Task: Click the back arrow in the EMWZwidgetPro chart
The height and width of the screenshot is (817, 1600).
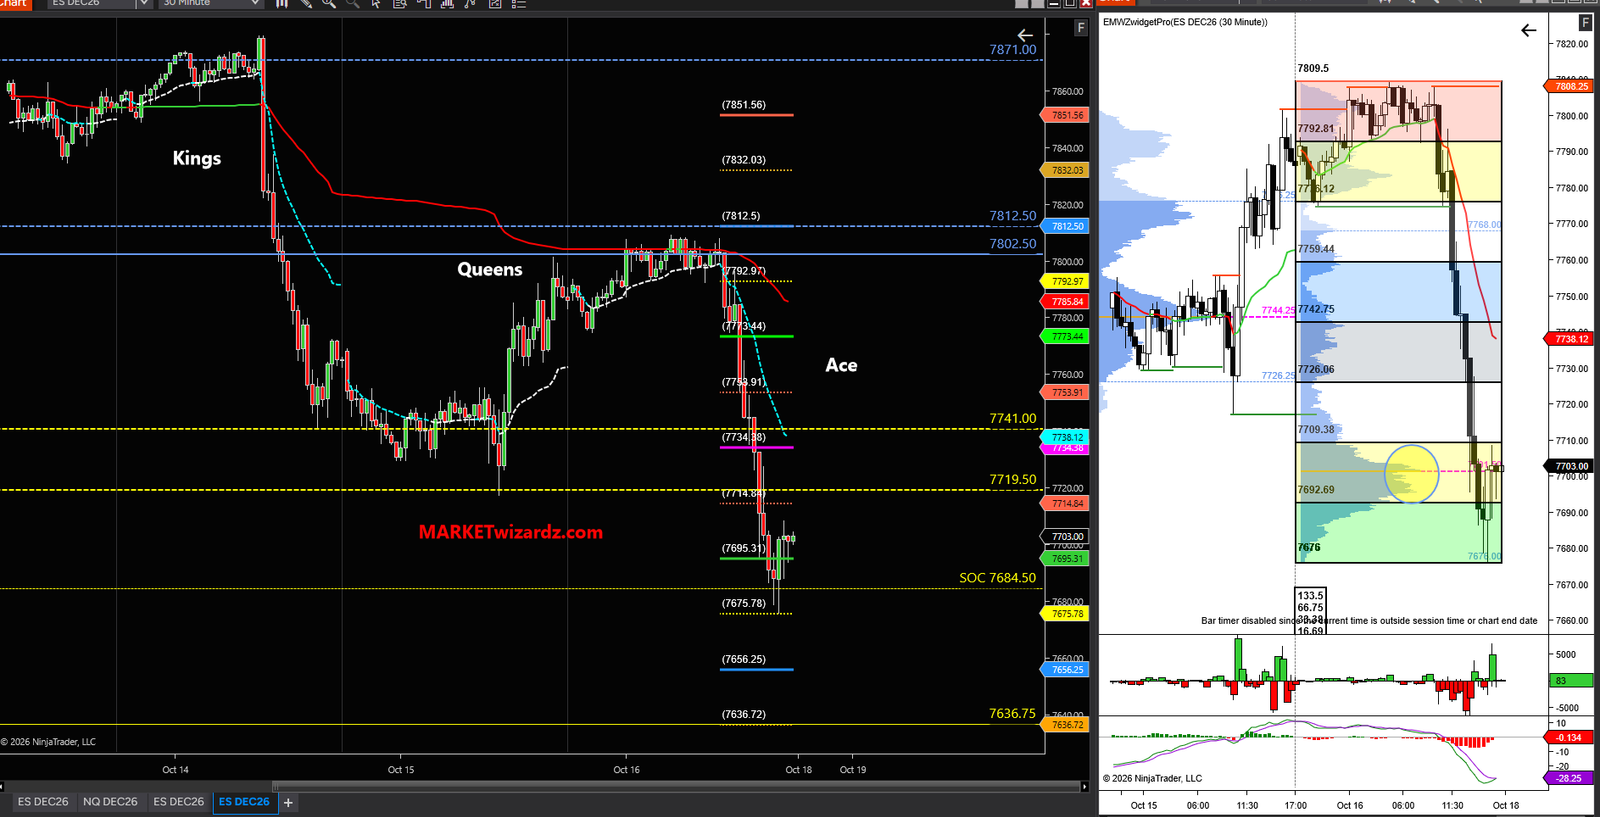Action: 1528,30
